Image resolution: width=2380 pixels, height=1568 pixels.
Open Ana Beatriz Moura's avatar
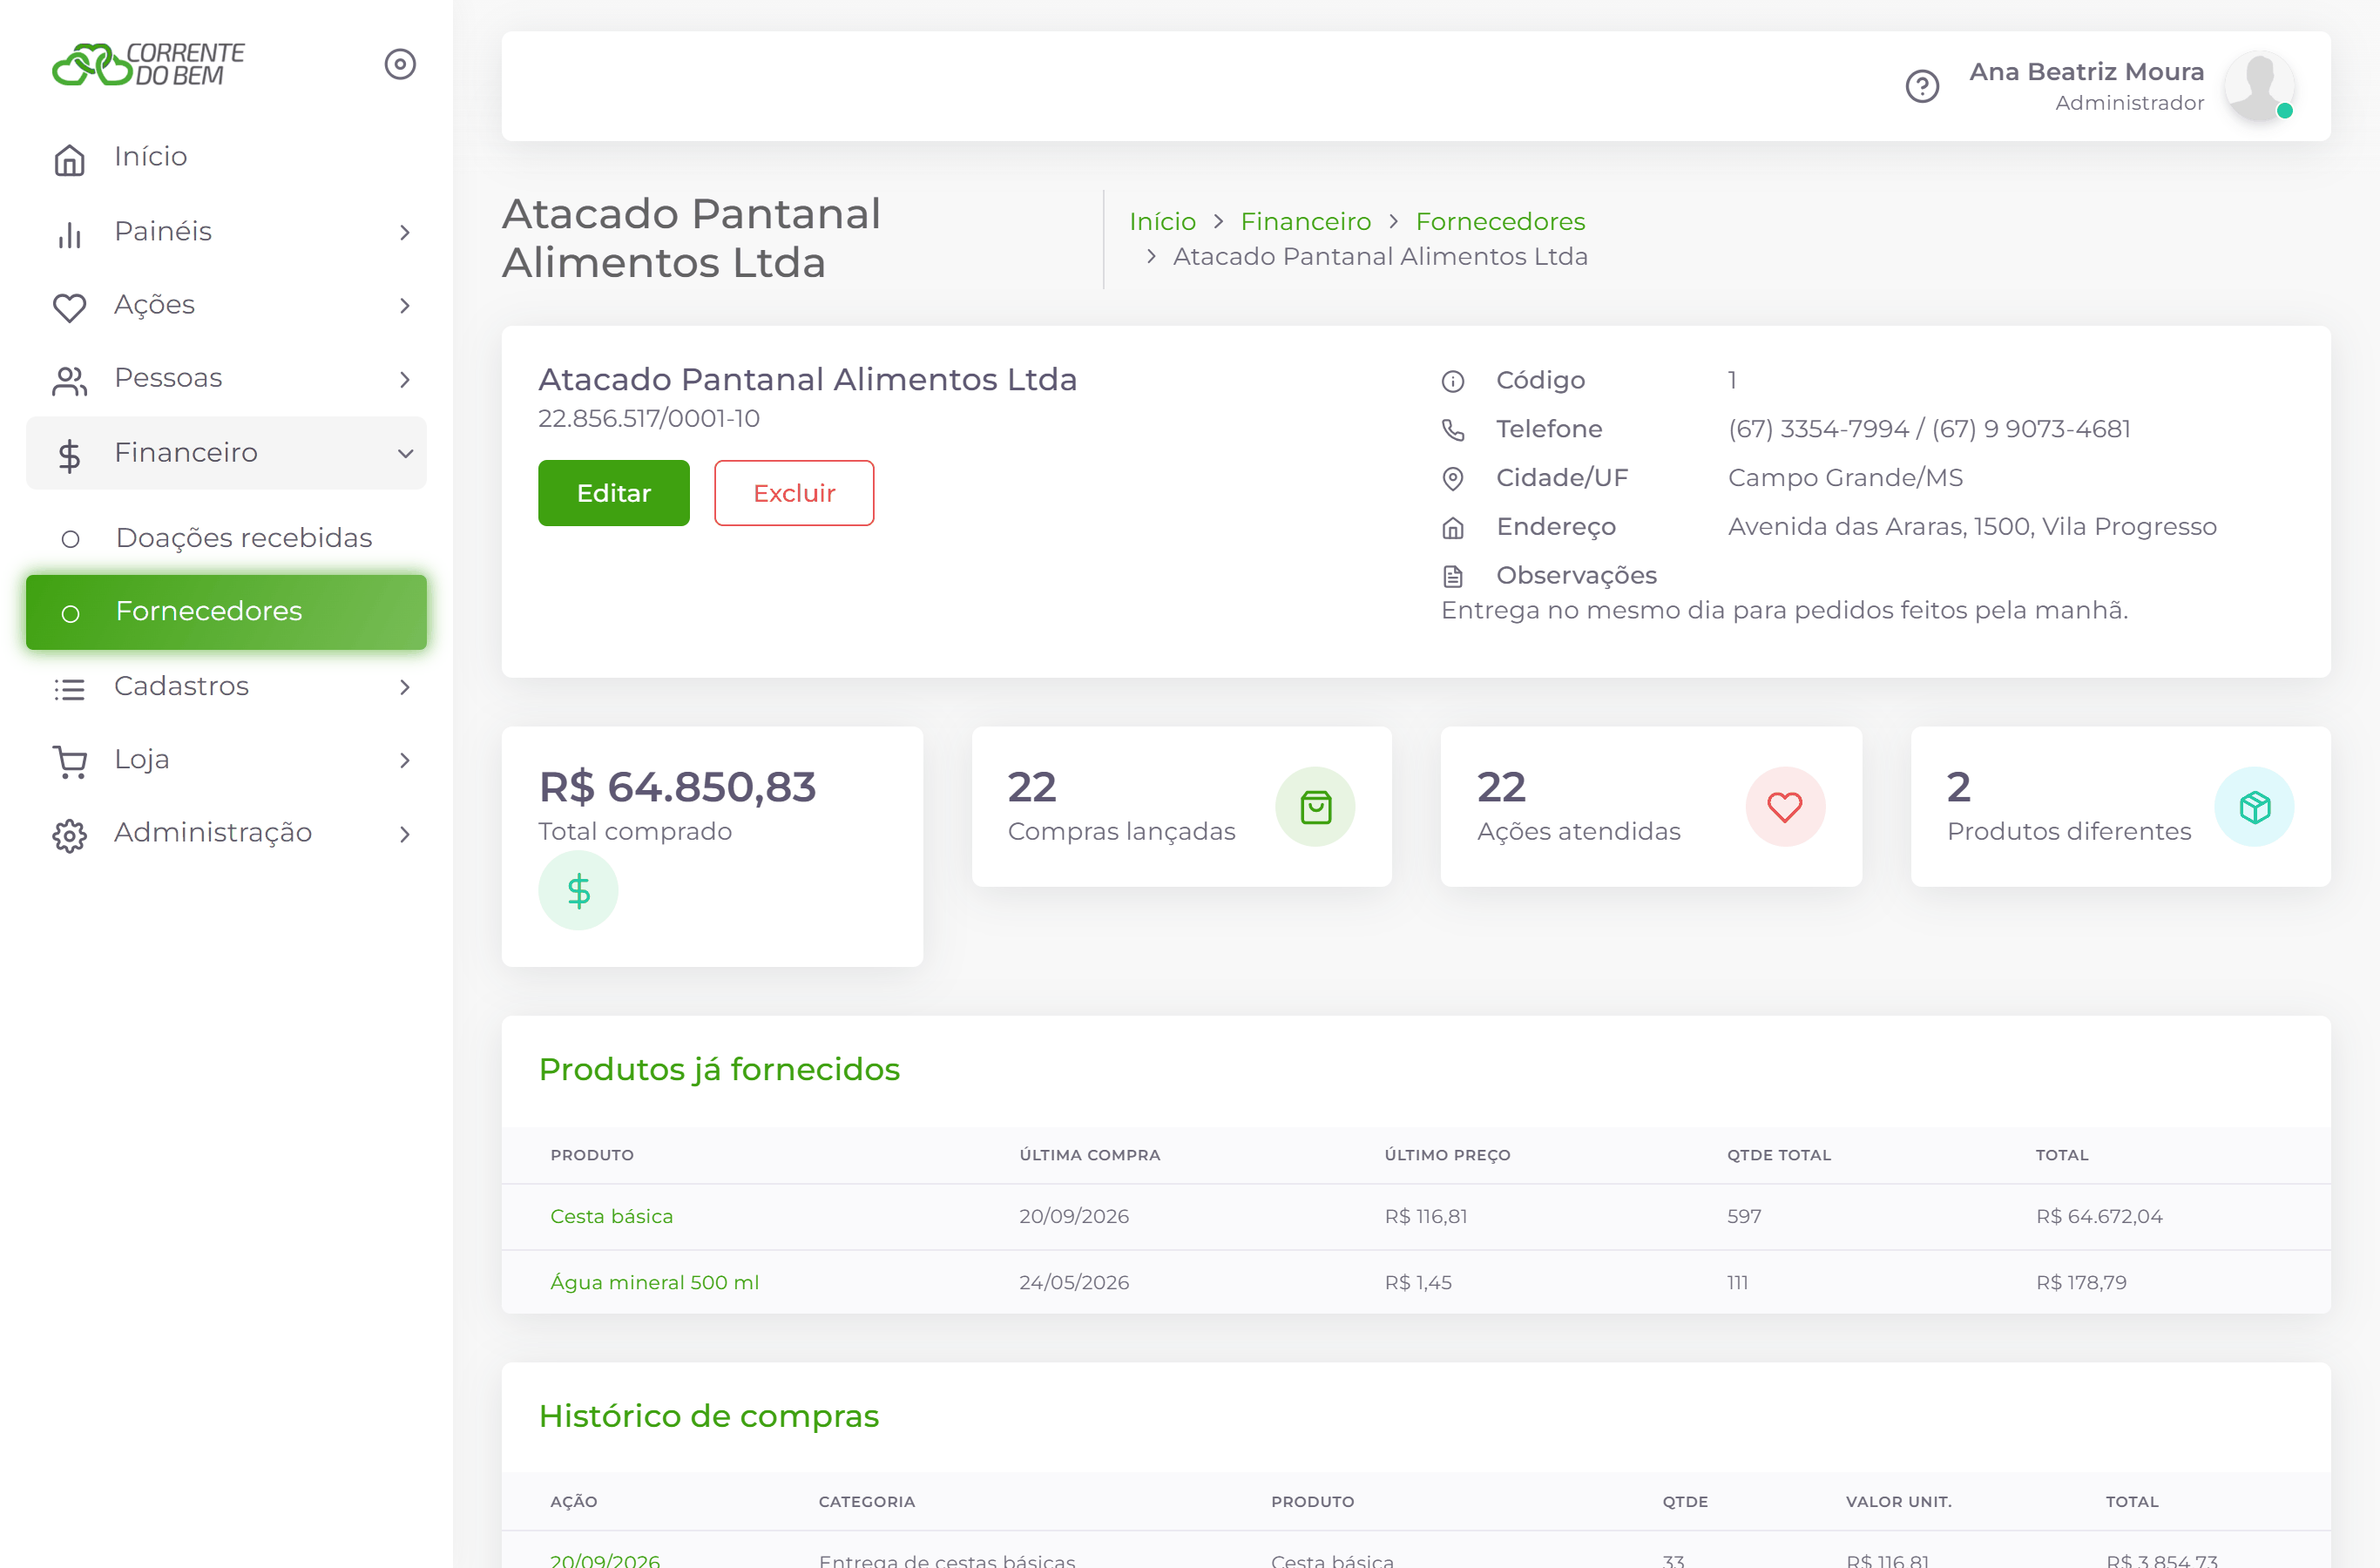coord(2258,86)
